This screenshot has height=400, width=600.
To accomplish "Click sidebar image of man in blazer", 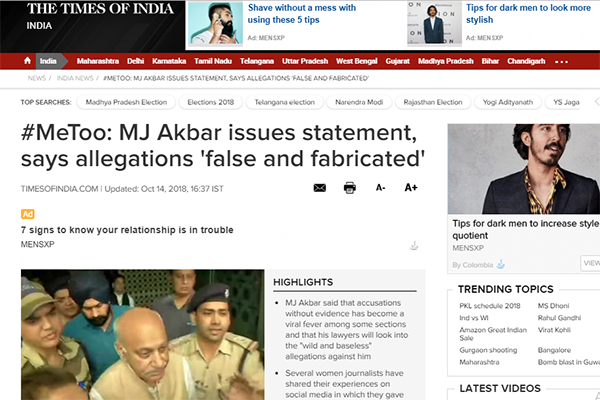I will 524,169.
